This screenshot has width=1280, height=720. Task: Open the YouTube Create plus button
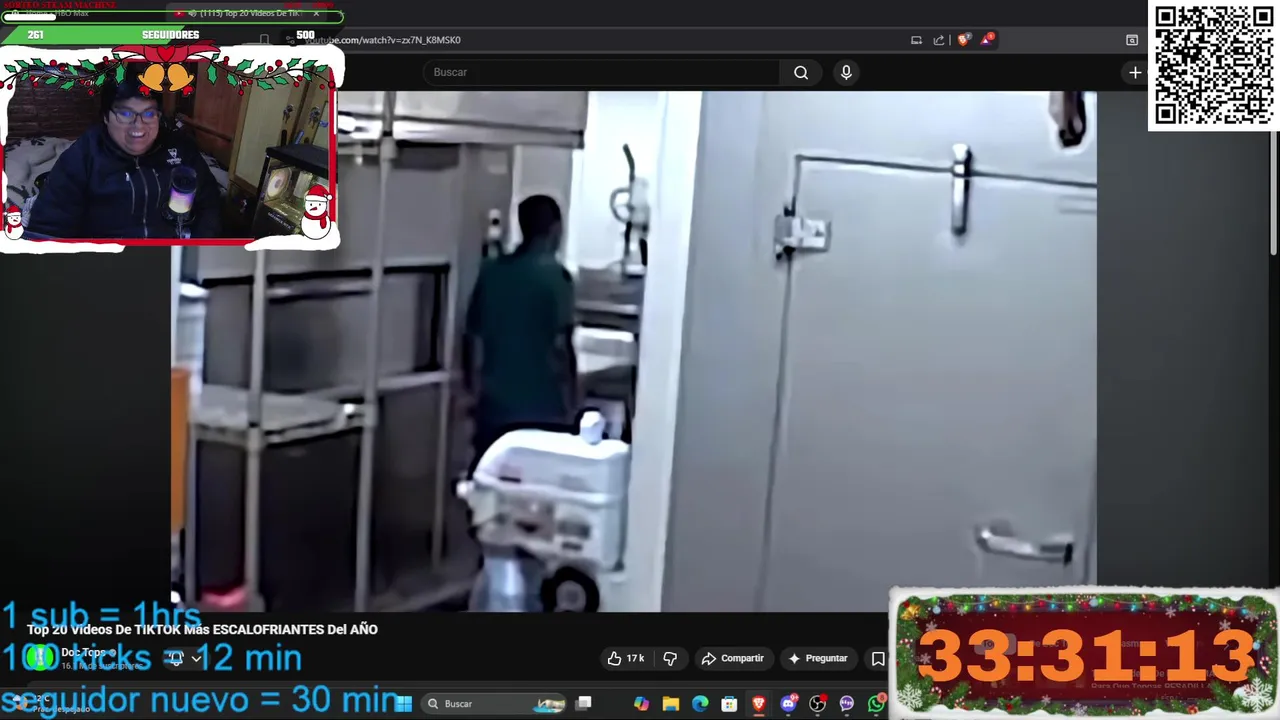[1135, 72]
